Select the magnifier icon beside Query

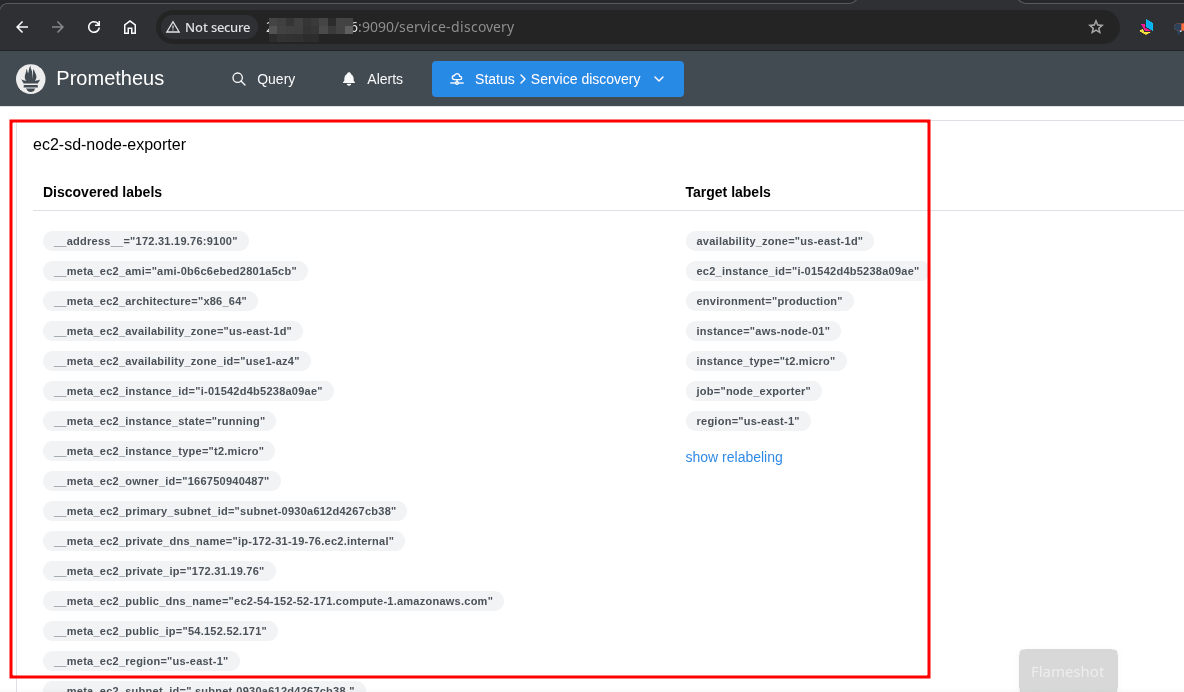(238, 78)
